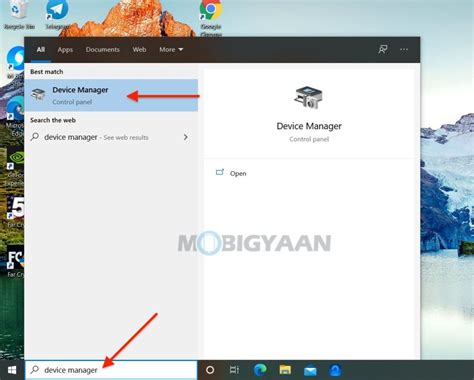Screen dimensions: 474x380
Task: Switch to the Apps search tab
Action: point(65,49)
